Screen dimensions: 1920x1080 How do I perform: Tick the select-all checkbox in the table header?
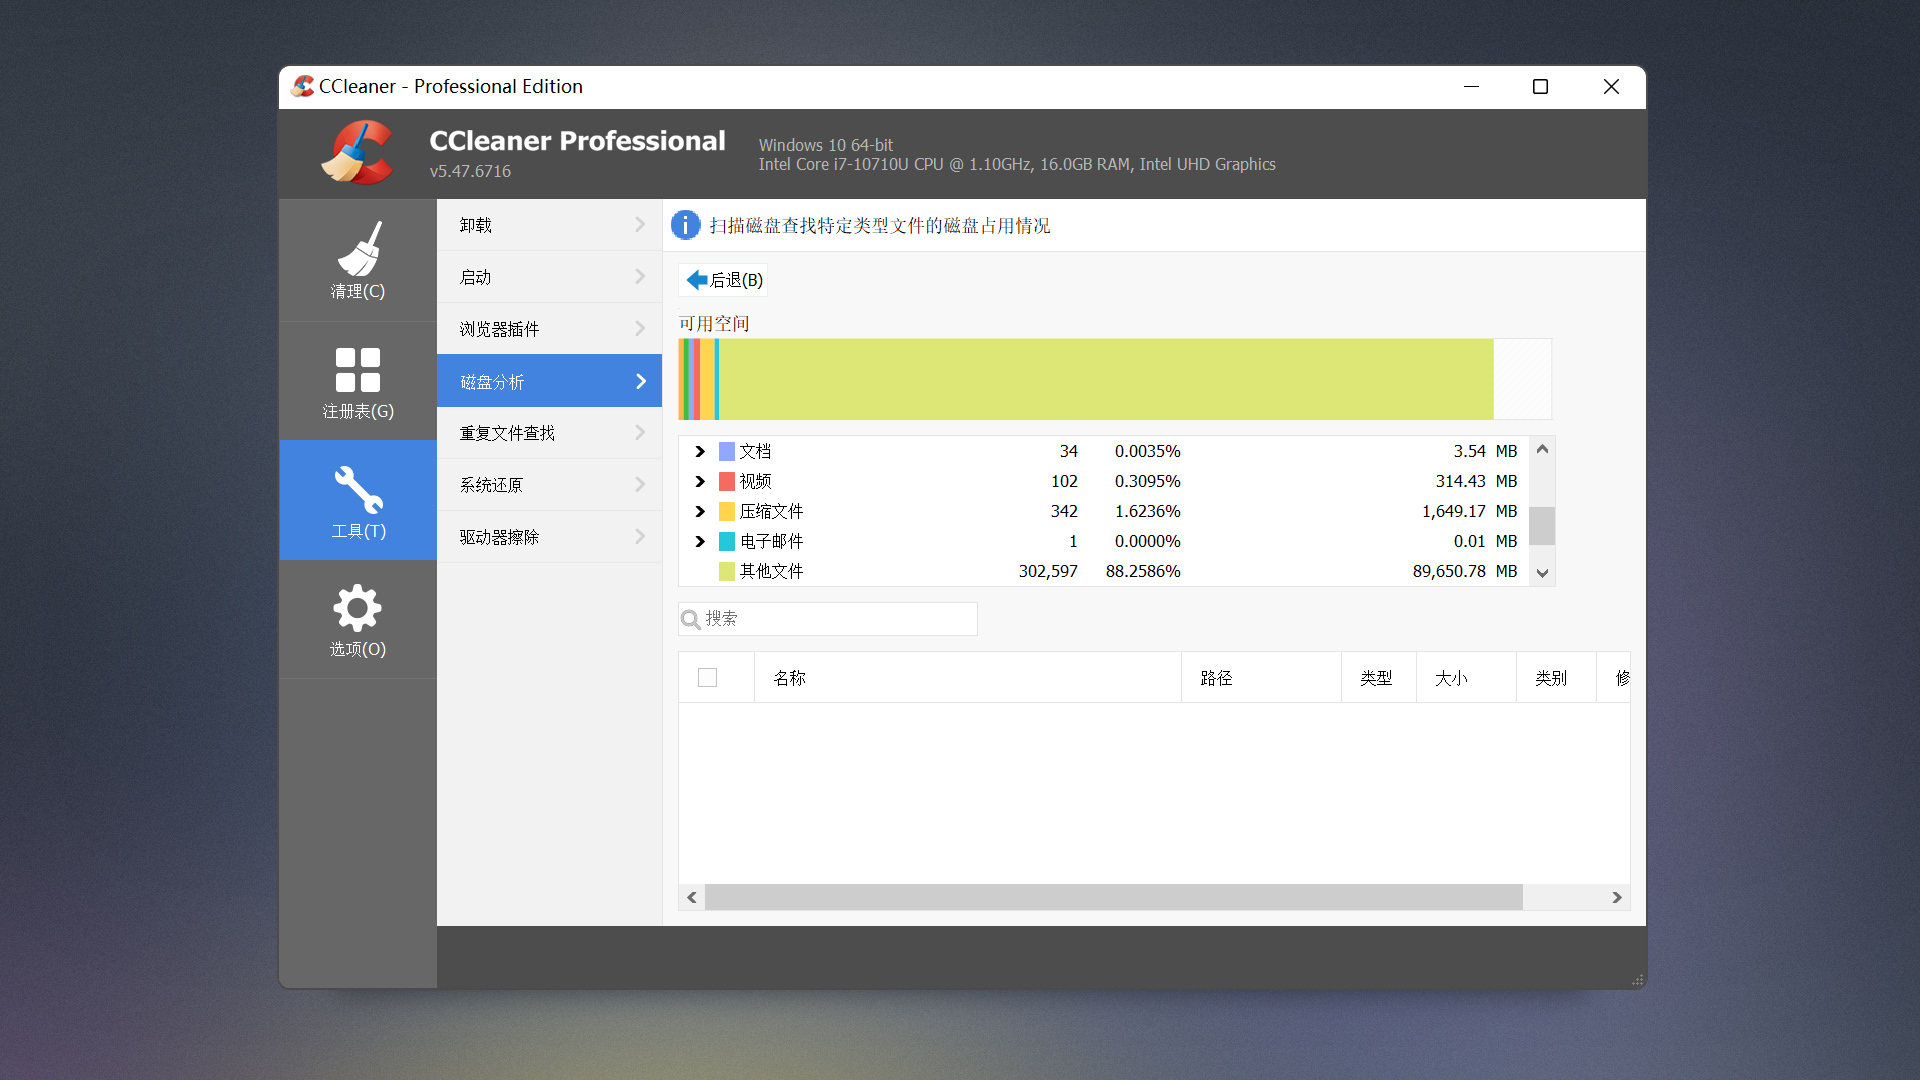[707, 677]
